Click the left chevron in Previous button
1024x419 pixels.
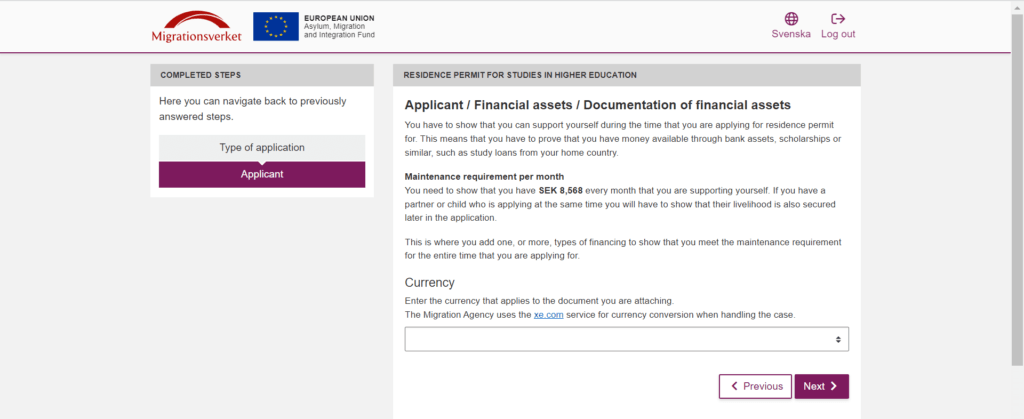[x=735, y=386]
